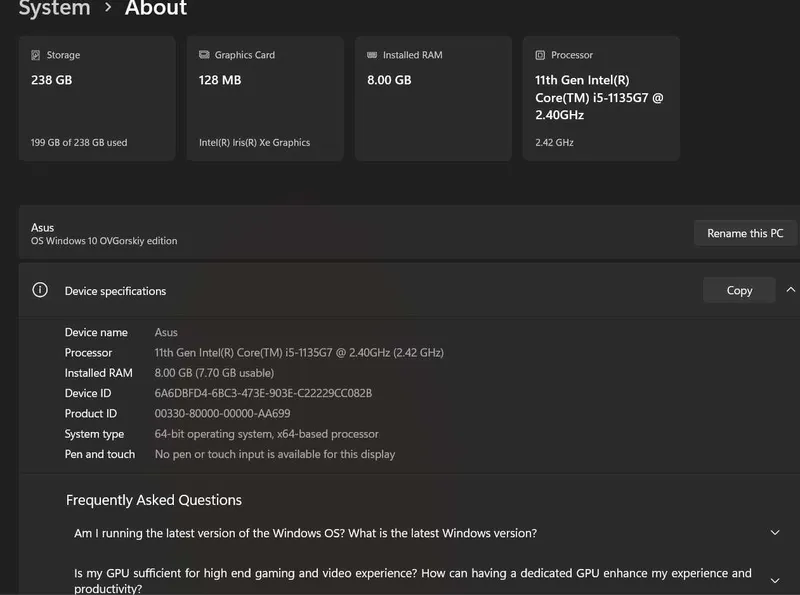Click the About breadcrumb title
This screenshot has width=800, height=595.
(156, 8)
